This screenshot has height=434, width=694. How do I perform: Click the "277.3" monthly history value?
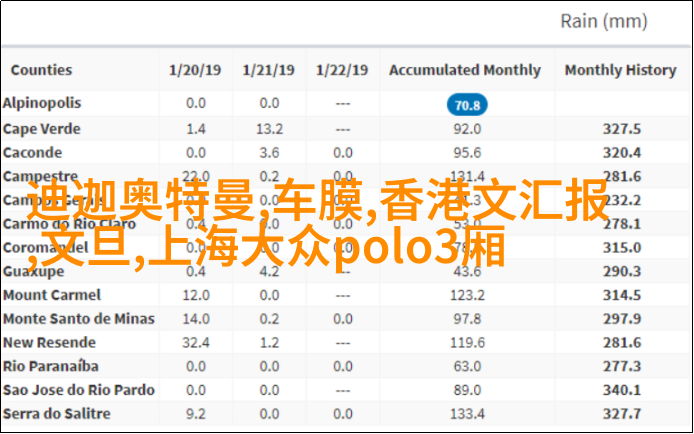click(622, 366)
